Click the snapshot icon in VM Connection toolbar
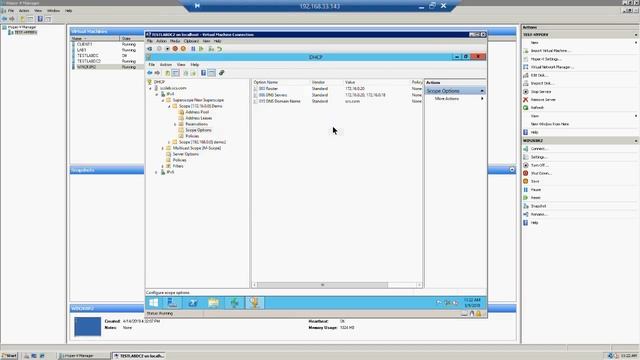 click(x=211, y=49)
